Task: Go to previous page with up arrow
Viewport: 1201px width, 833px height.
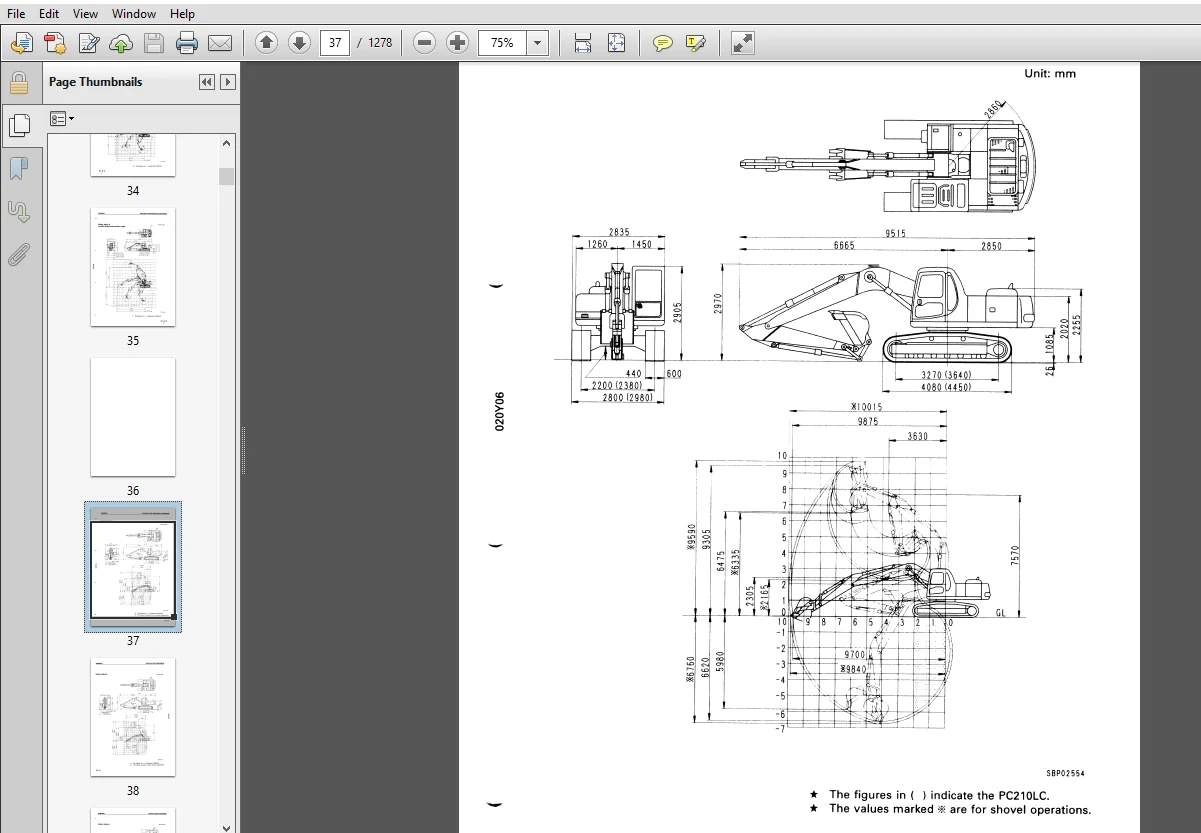Action: point(266,42)
